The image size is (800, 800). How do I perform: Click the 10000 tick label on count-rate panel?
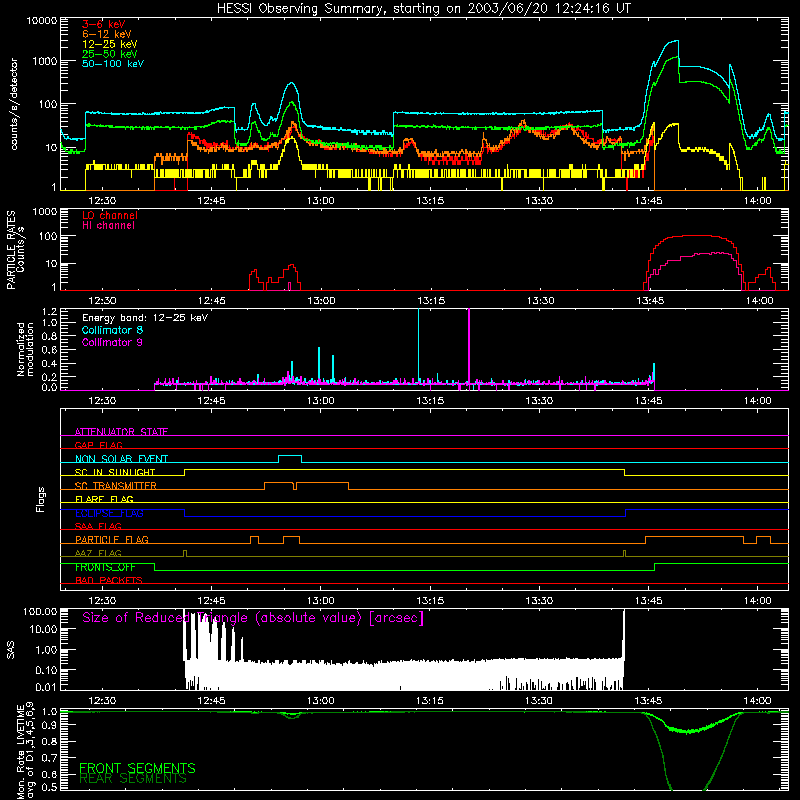click(x=42, y=21)
